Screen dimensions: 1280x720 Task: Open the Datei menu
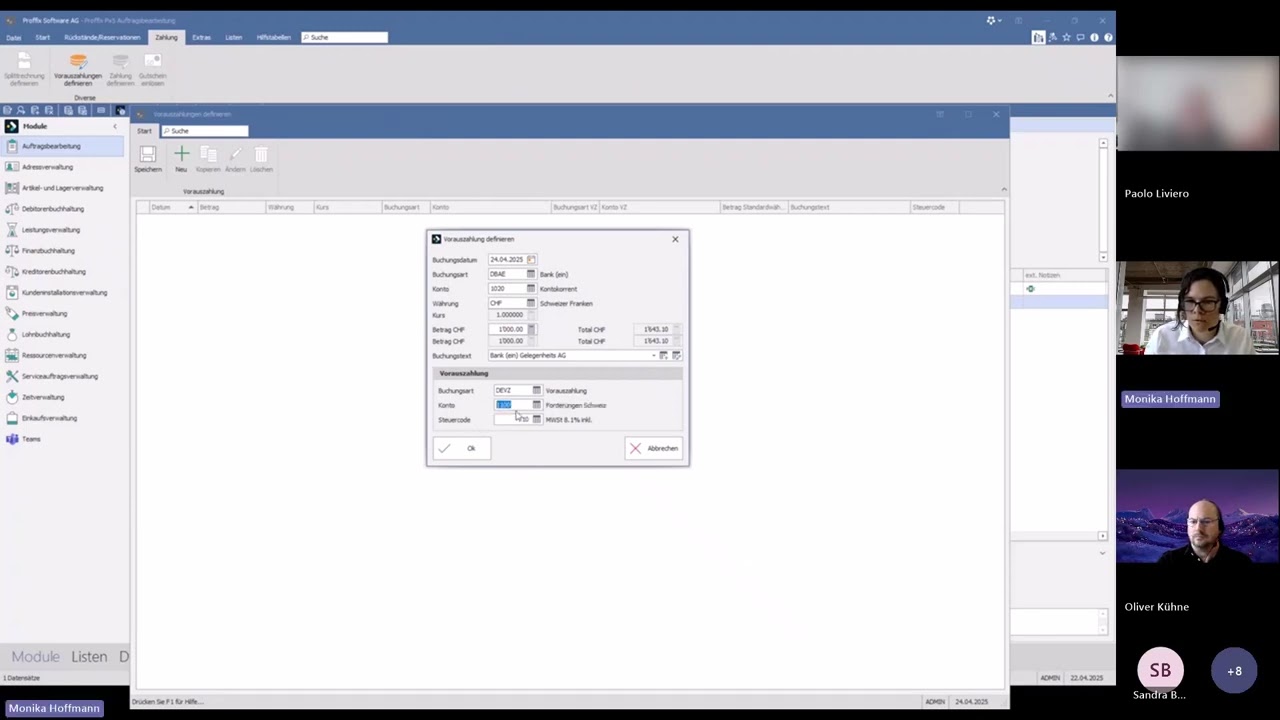coord(14,37)
